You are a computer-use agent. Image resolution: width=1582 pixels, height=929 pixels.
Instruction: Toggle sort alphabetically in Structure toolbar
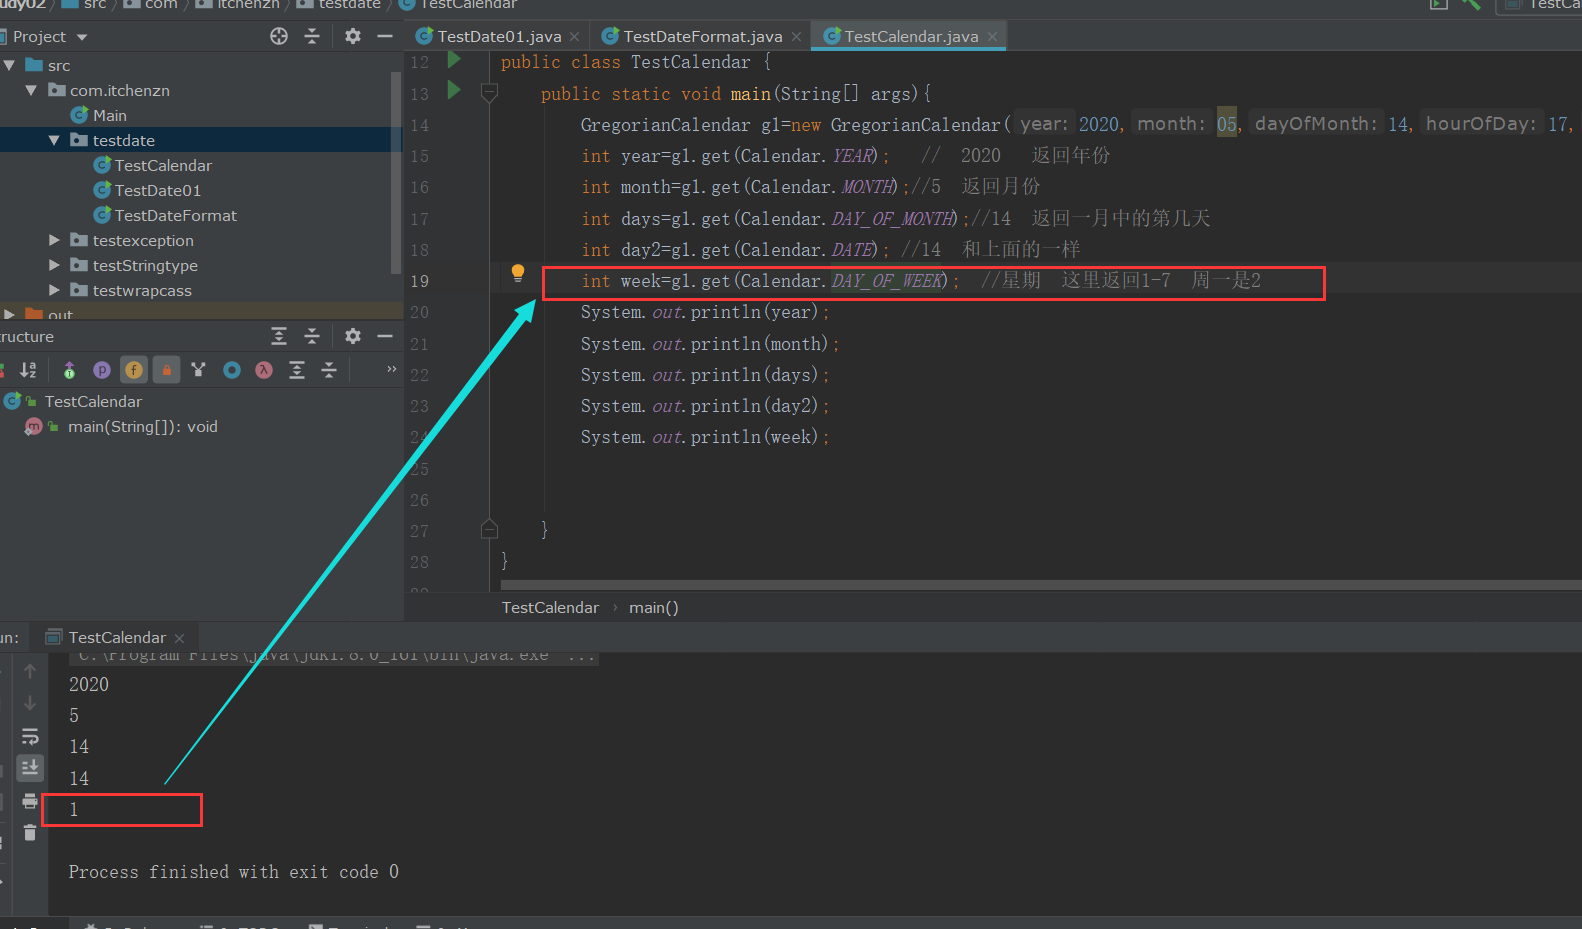(28, 370)
